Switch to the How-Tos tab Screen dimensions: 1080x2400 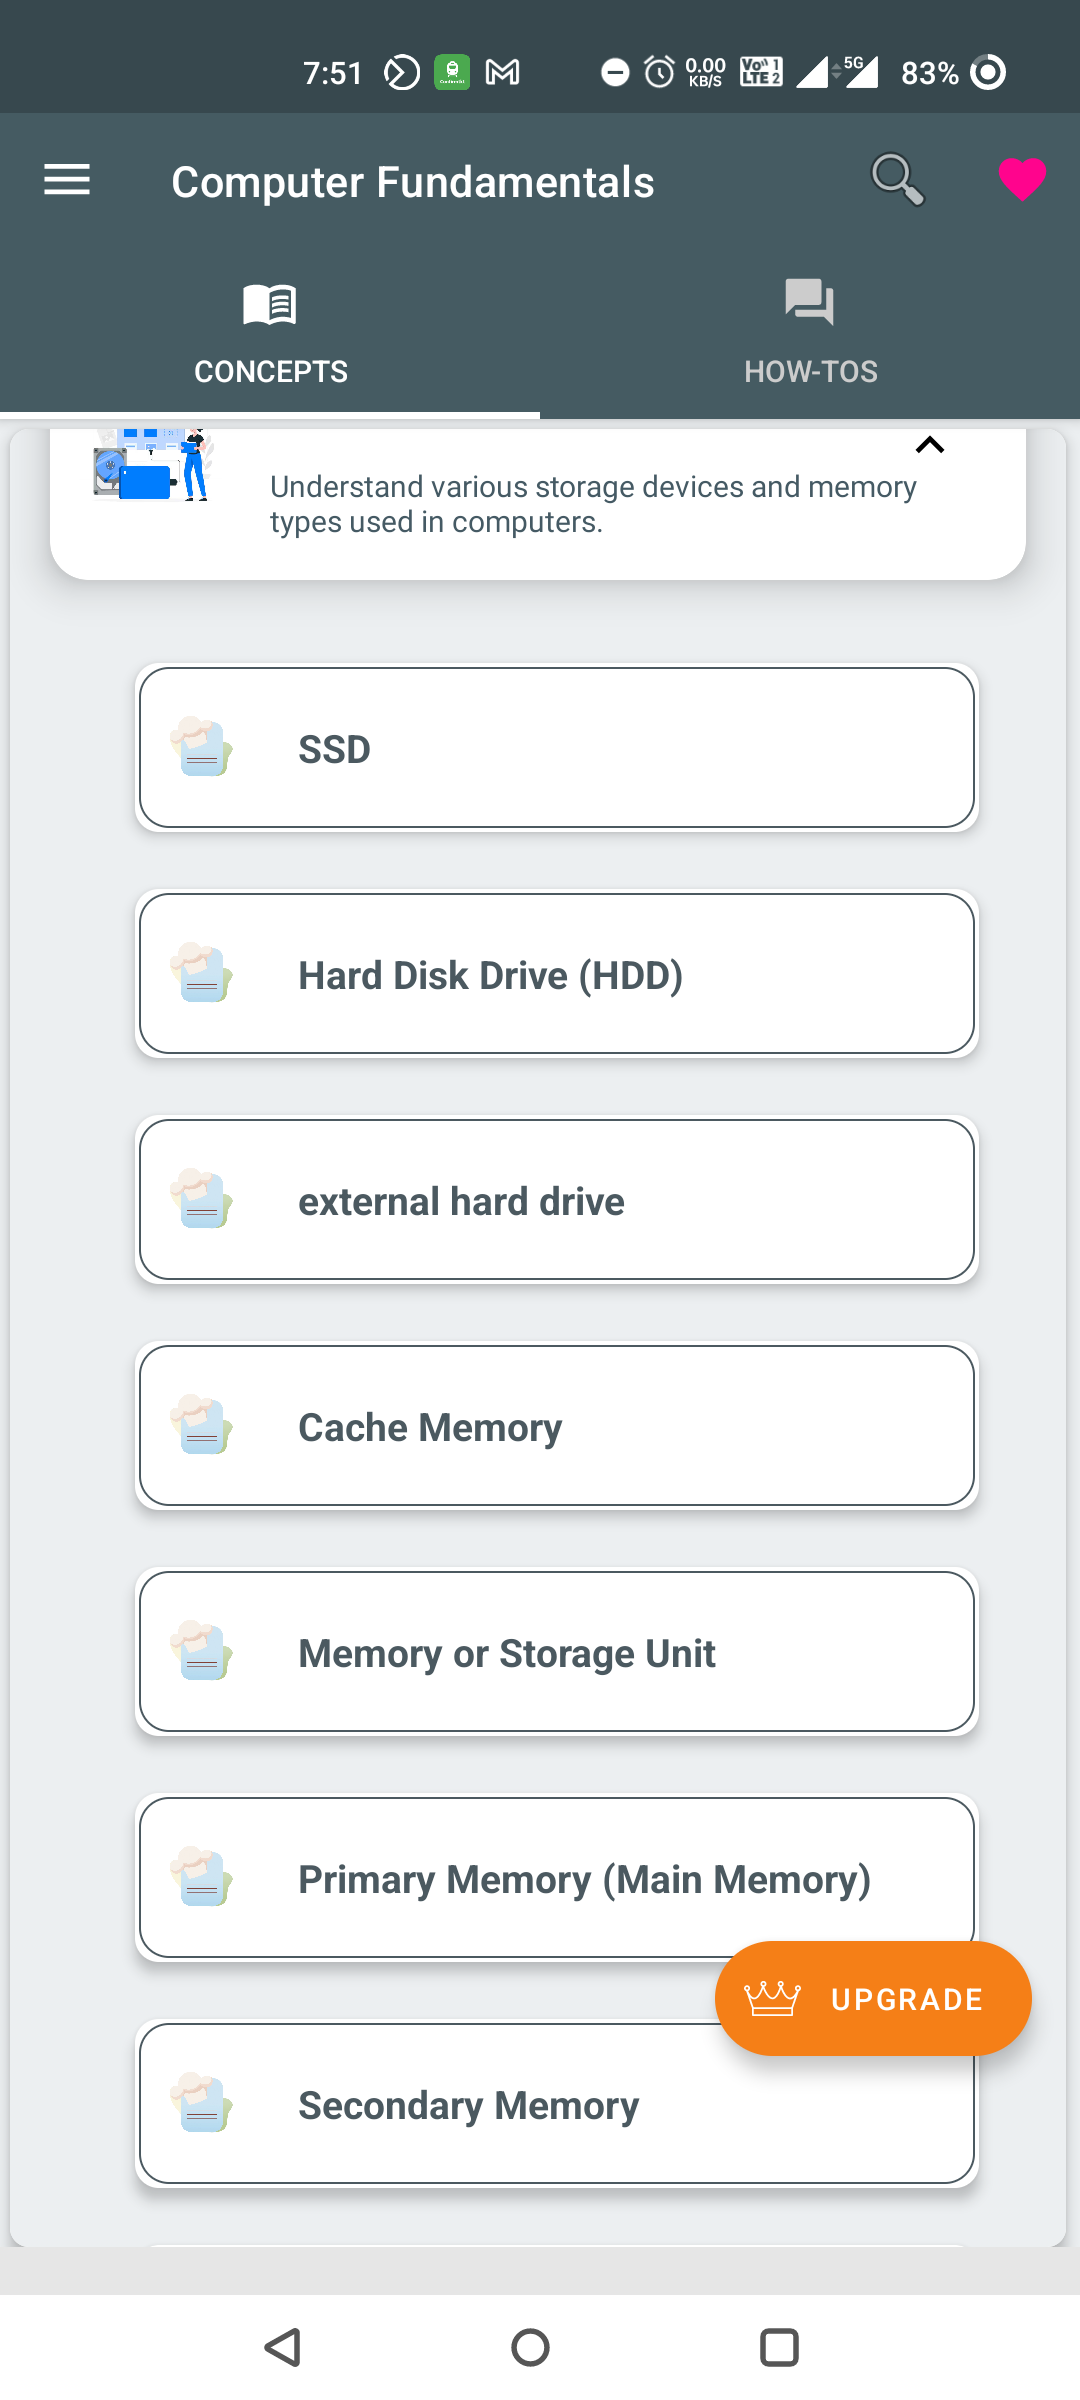(x=810, y=332)
